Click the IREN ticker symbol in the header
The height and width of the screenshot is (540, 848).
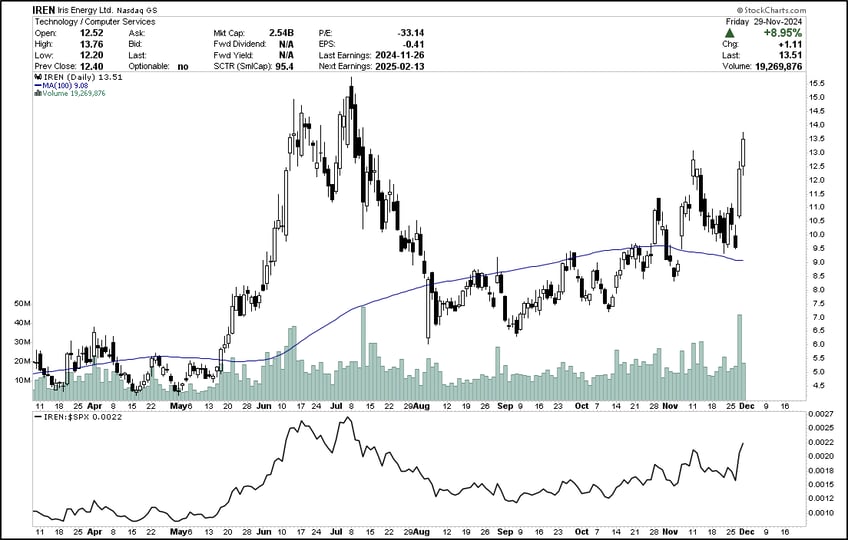[x=44, y=10]
